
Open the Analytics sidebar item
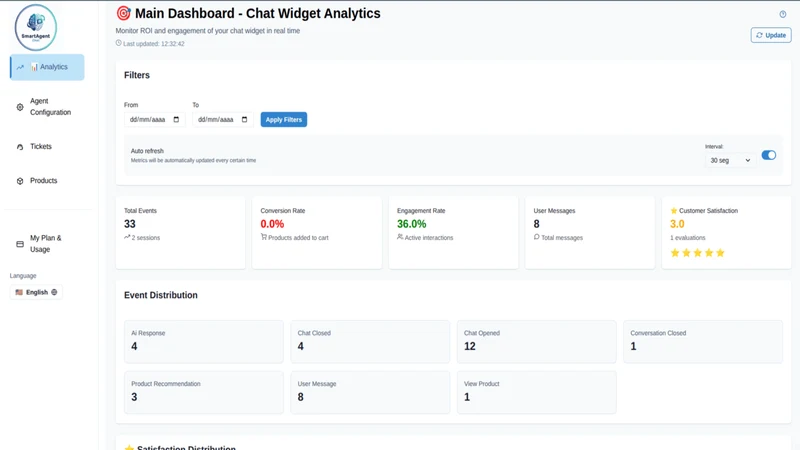(x=47, y=67)
